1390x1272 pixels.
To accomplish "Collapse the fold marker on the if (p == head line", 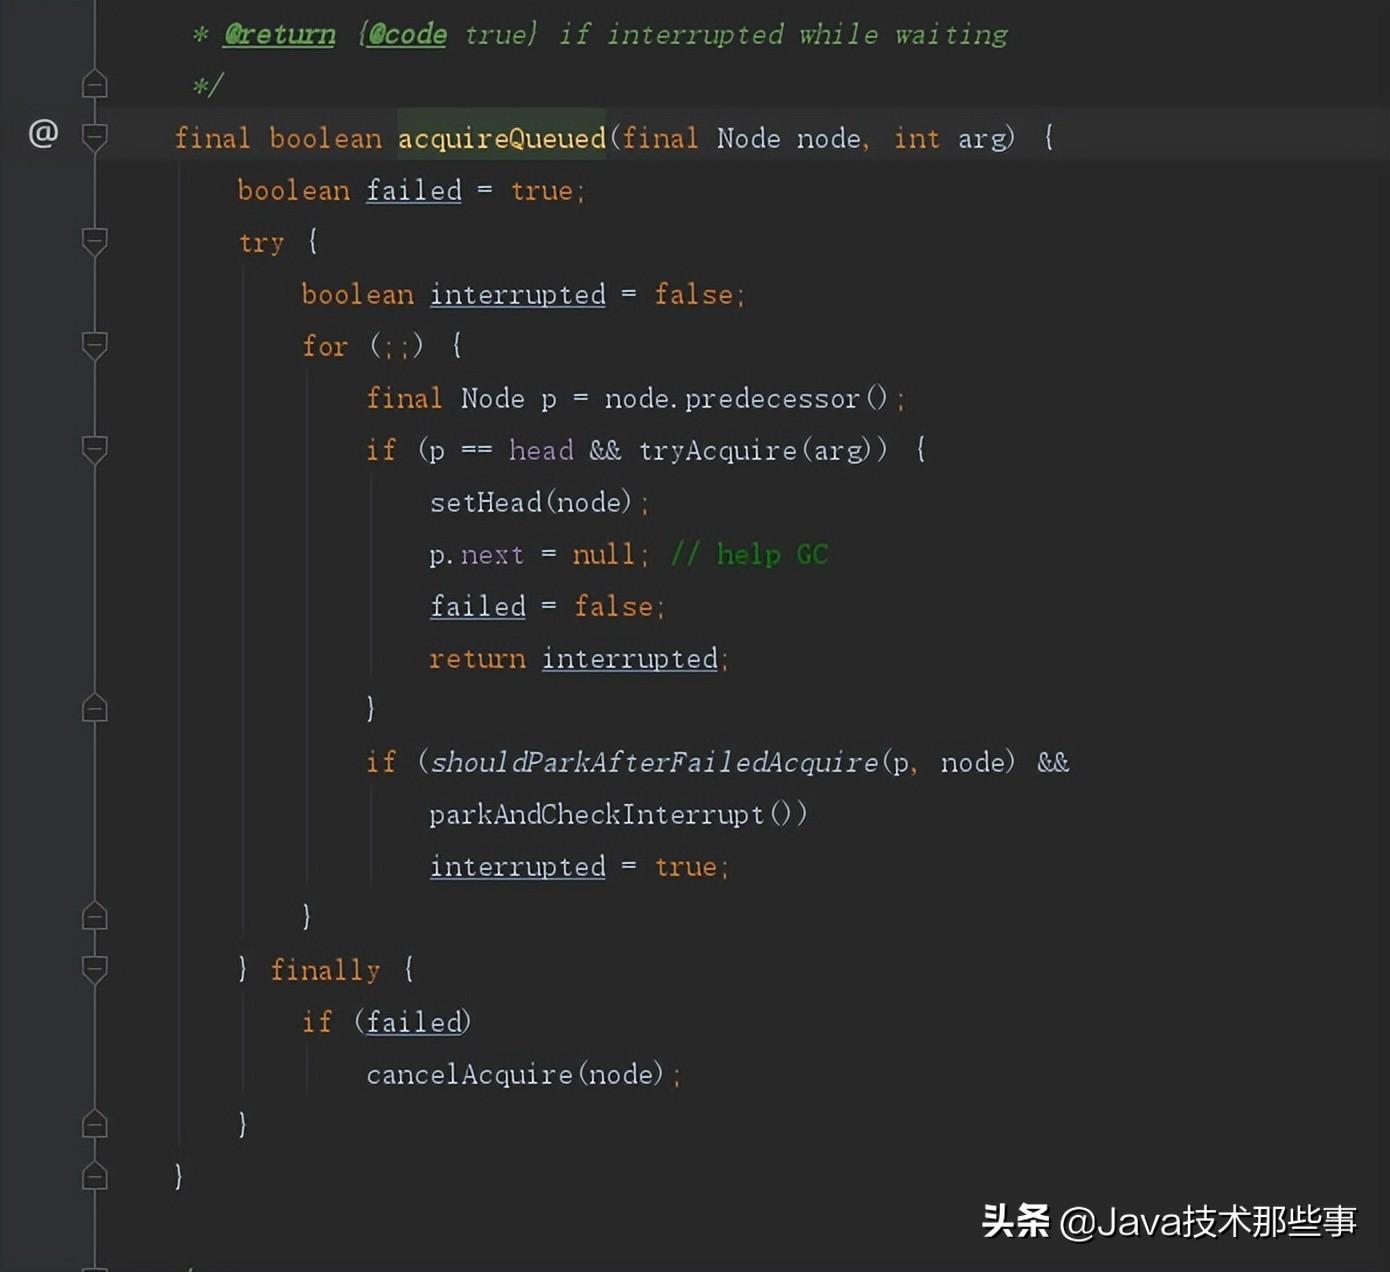I will click(x=95, y=449).
